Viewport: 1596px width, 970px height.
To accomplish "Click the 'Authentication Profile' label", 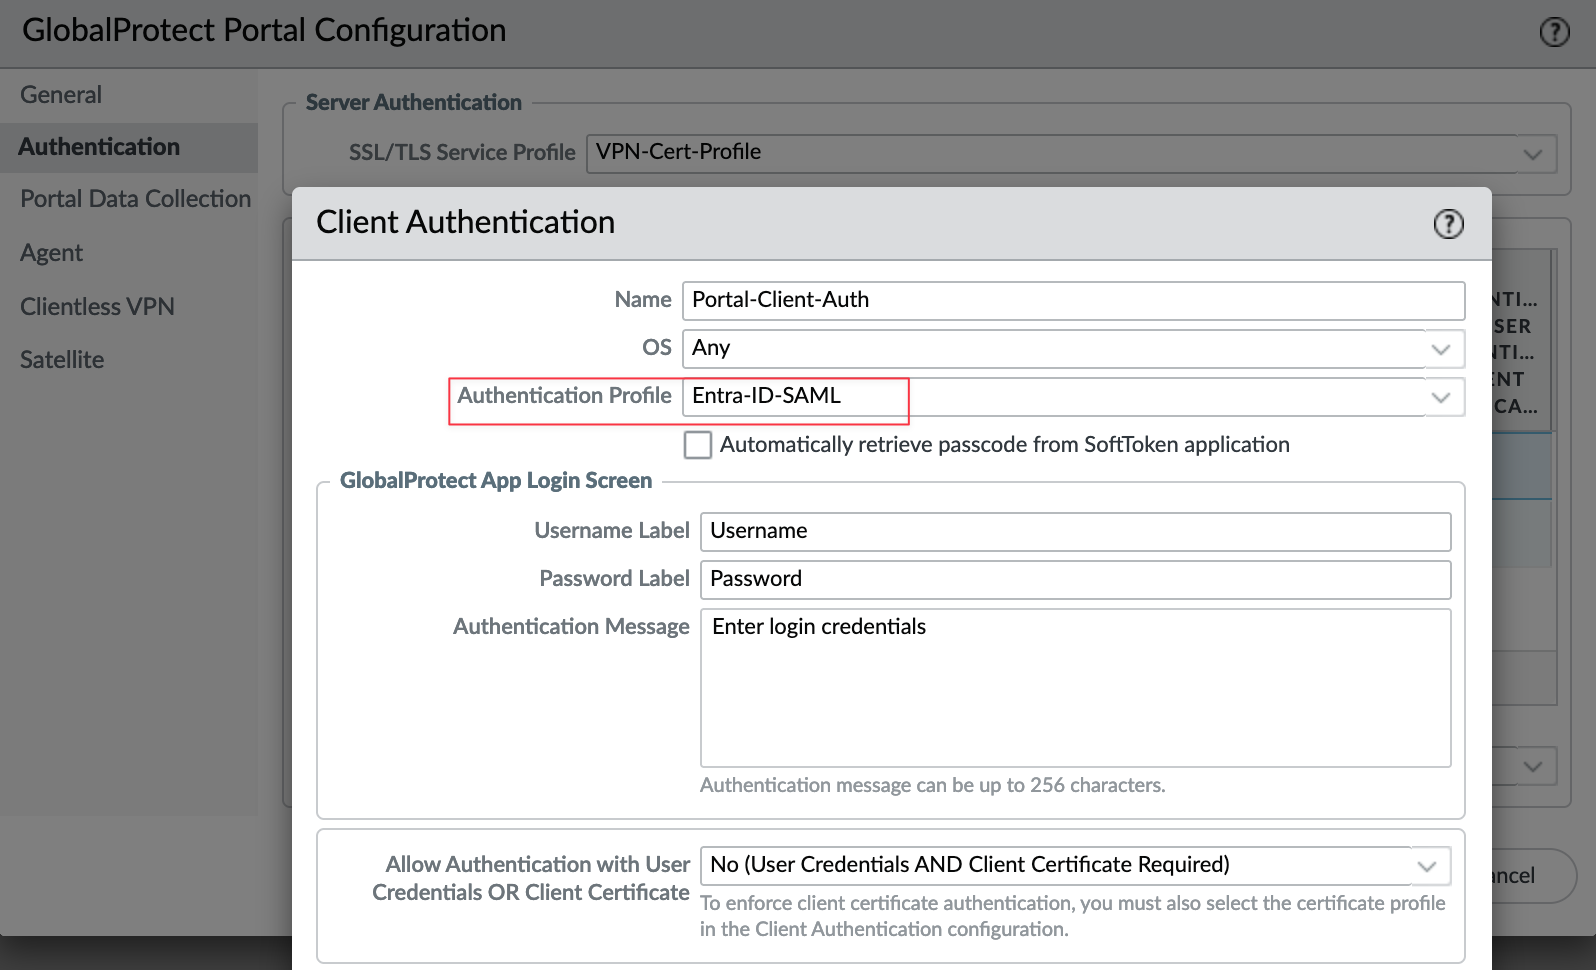I will pyautogui.click(x=564, y=396).
